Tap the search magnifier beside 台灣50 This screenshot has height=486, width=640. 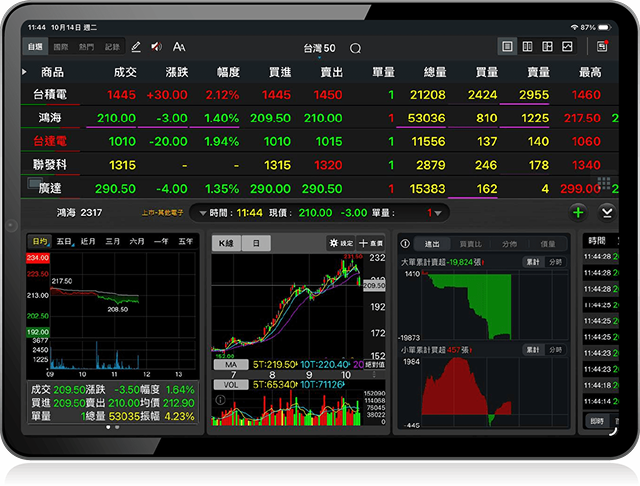355,49
